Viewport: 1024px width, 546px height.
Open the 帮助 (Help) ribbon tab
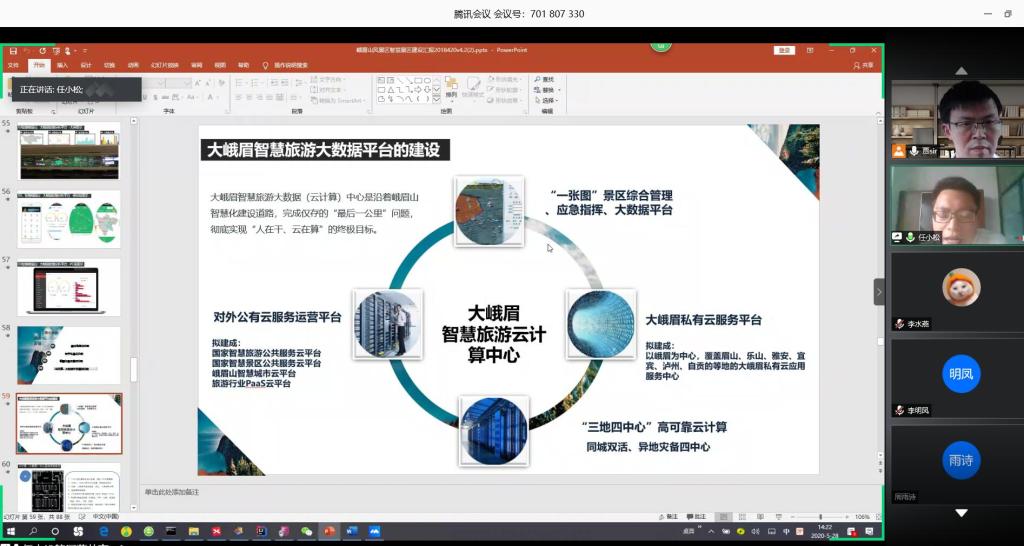point(244,65)
